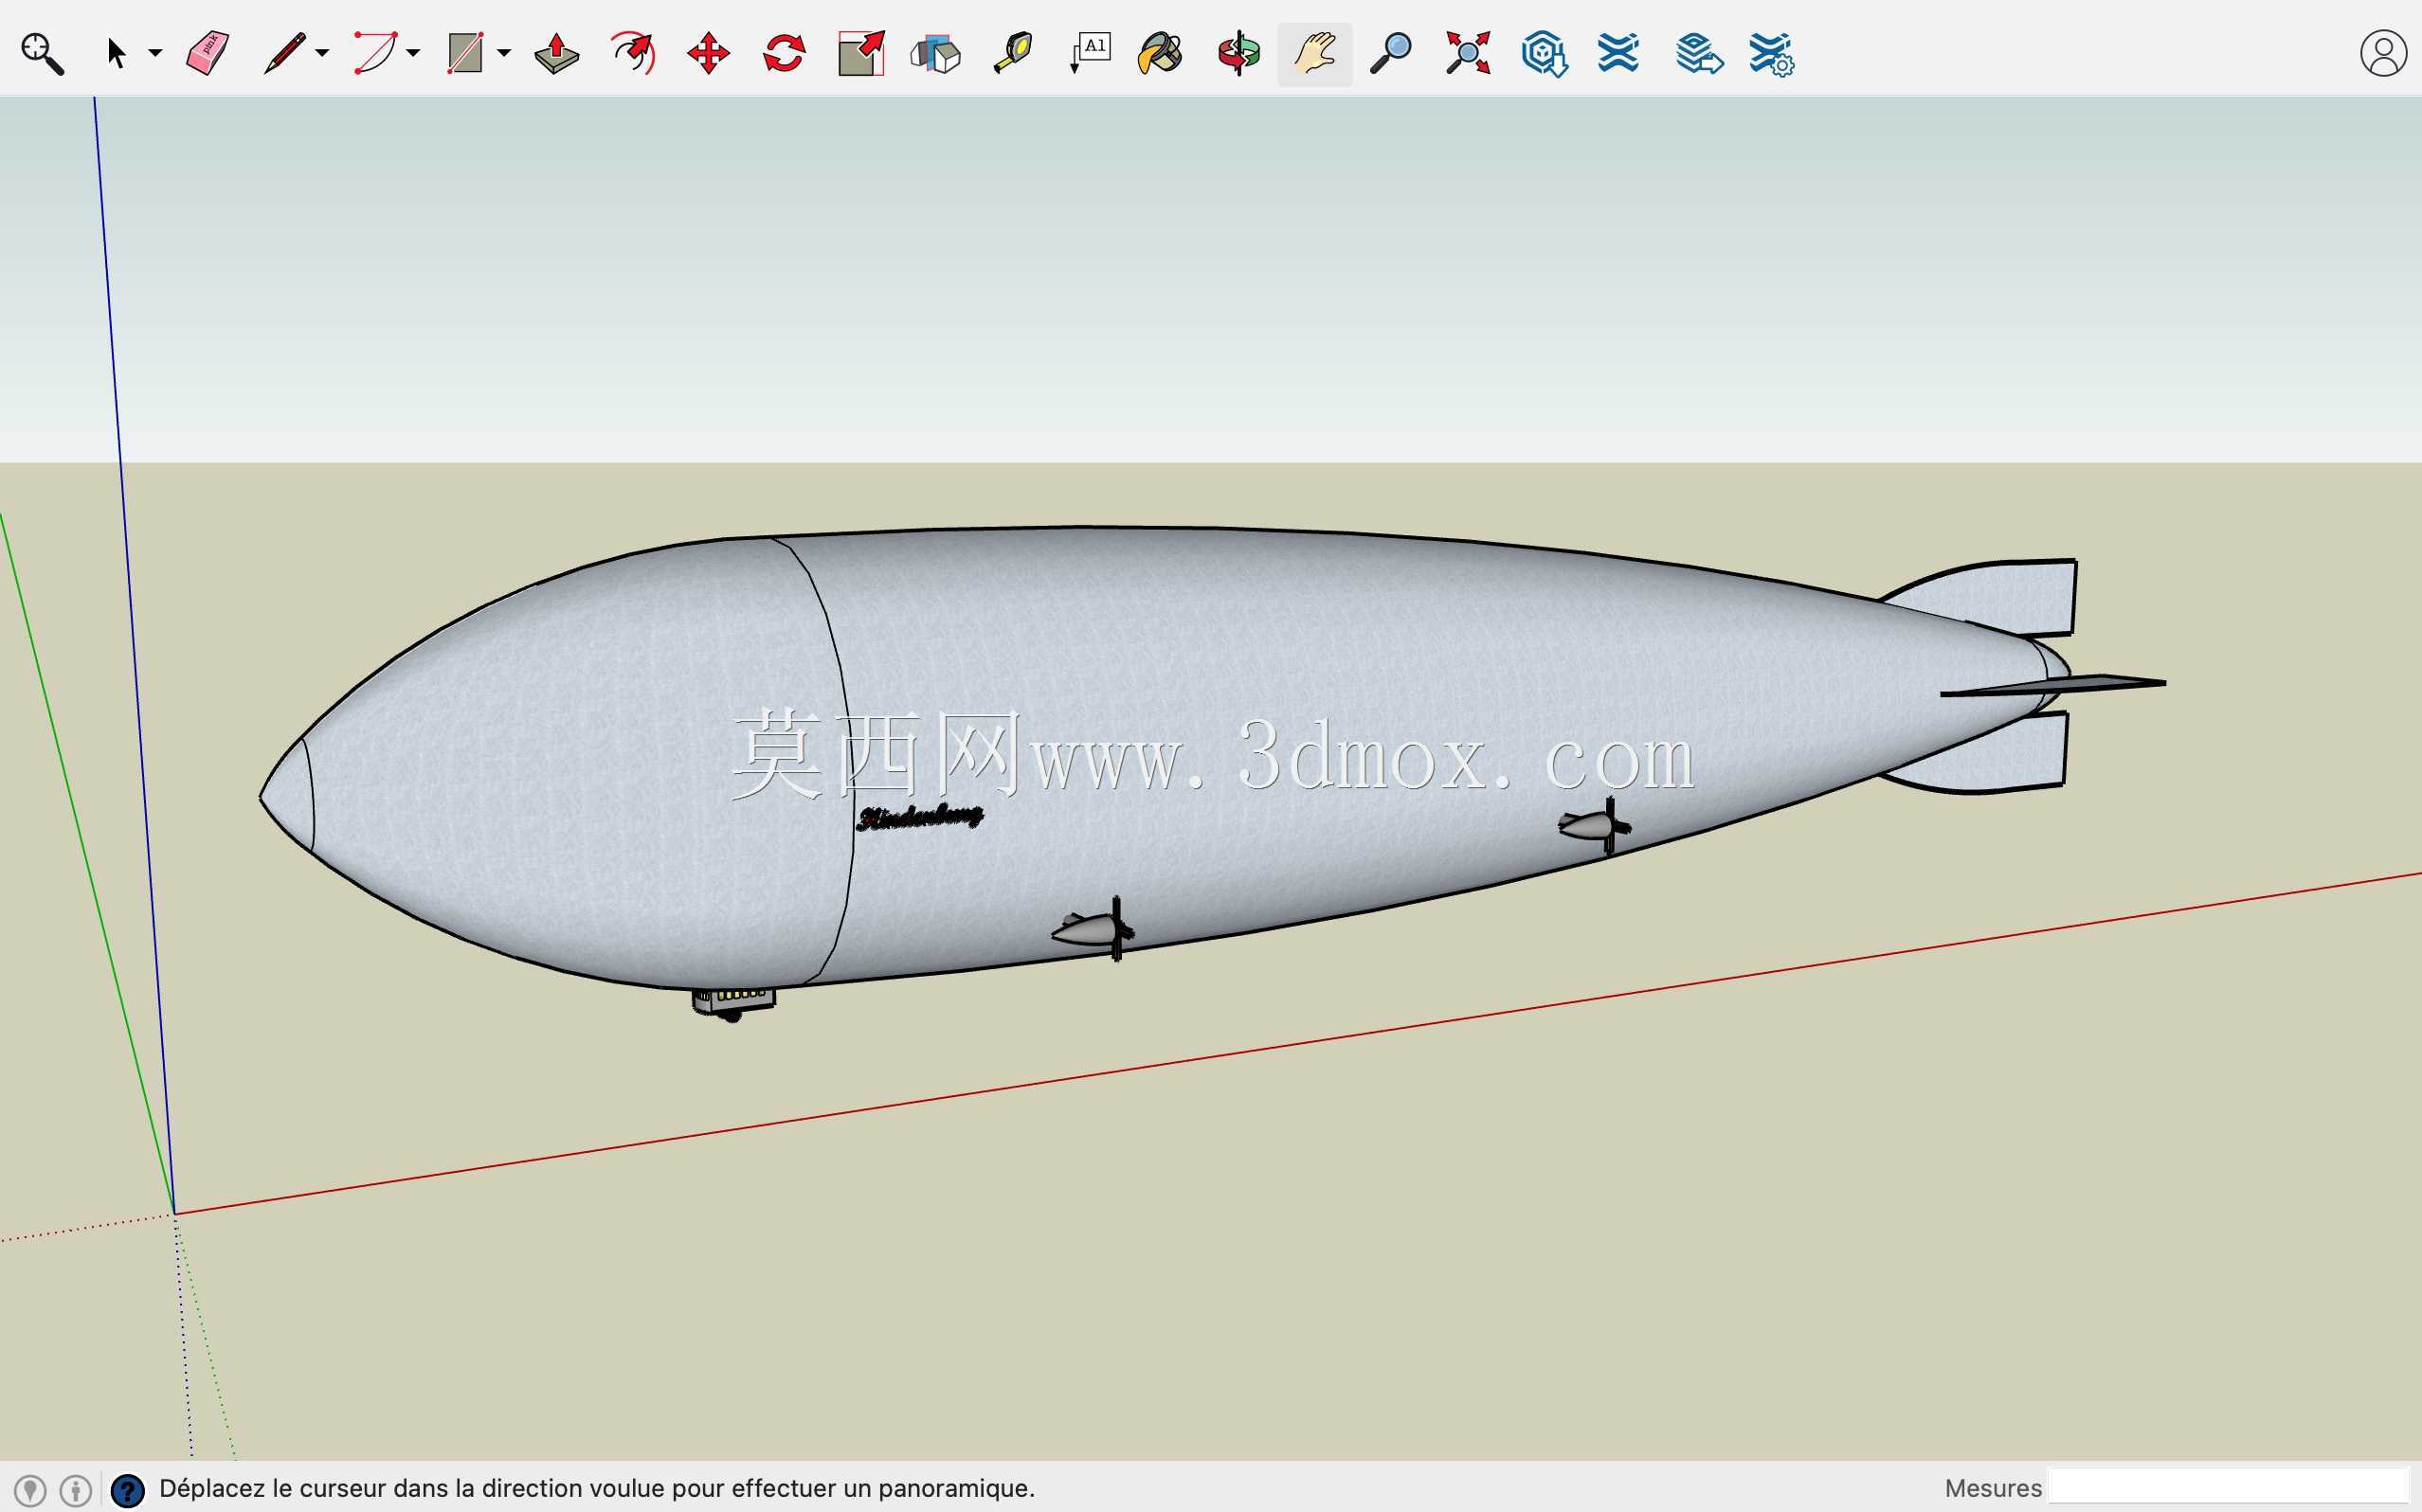Image resolution: width=2422 pixels, height=1512 pixels.
Task: Choose the Offset tool
Action: (633, 53)
